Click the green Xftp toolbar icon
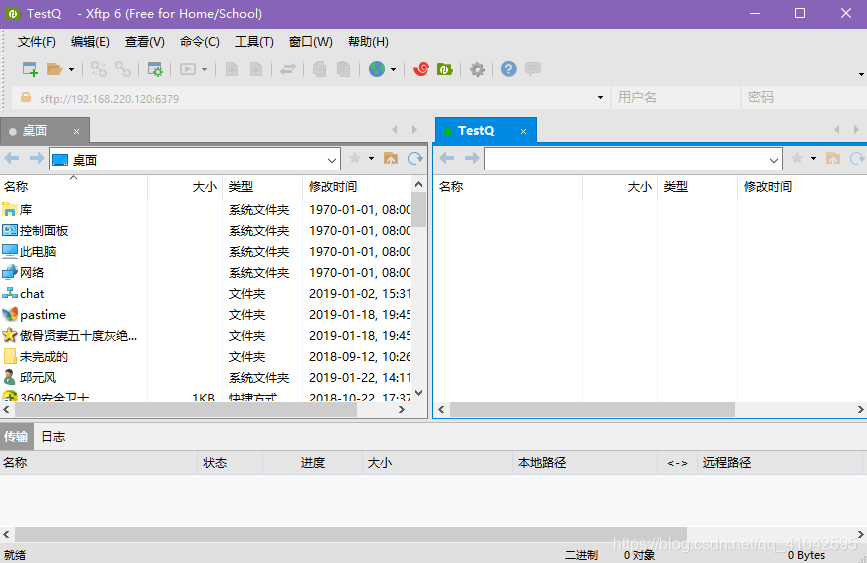 coord(445,69)
